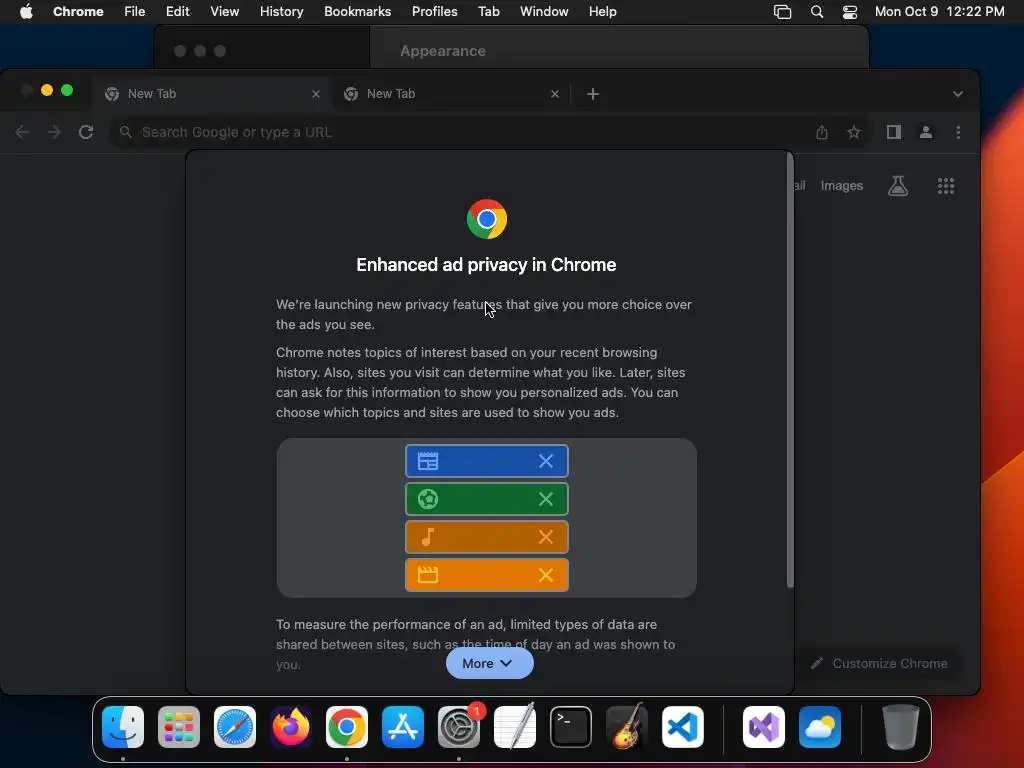Open the Search Labs flask icon

click(898, 186)
